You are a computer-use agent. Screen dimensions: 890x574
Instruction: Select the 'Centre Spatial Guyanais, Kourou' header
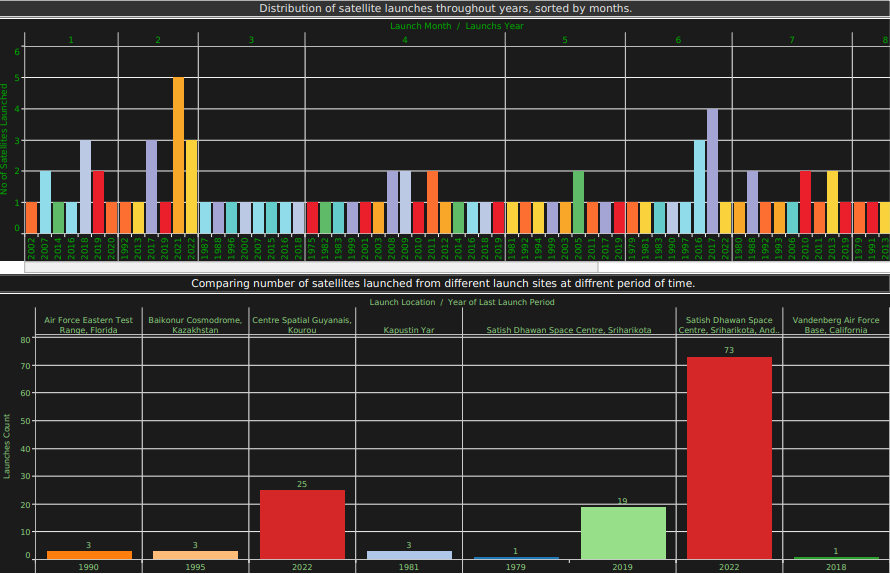302,325
